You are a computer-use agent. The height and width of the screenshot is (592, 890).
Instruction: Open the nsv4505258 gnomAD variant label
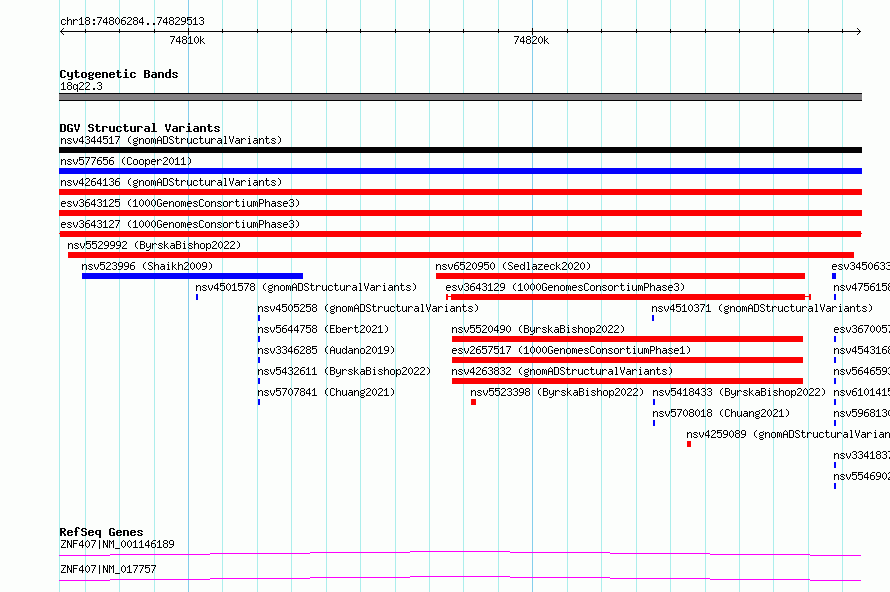pos(368,308)
